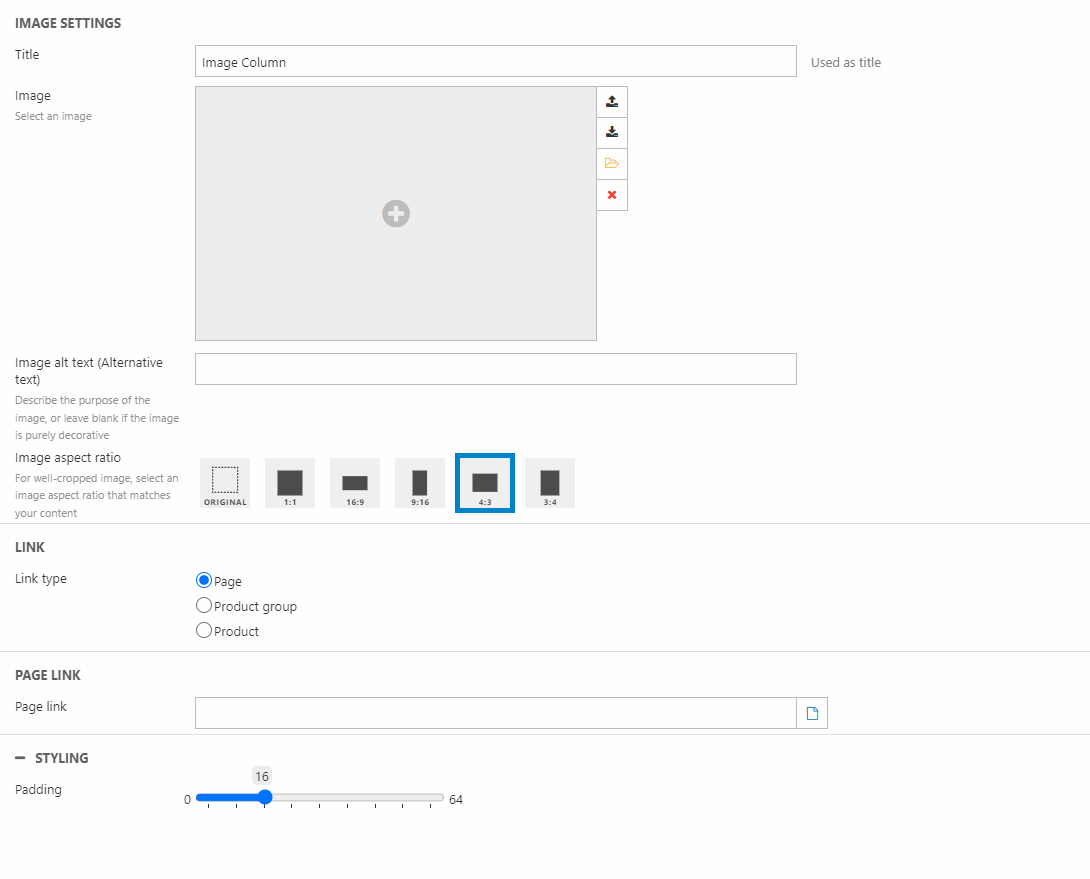
Task: Collapse the Styling section
Action: 20,758
